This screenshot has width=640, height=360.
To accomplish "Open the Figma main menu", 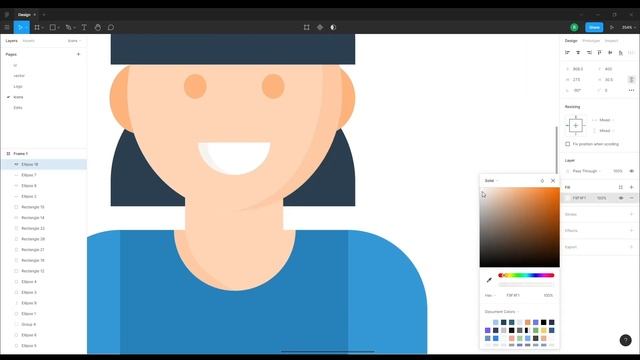I will 7,27.
